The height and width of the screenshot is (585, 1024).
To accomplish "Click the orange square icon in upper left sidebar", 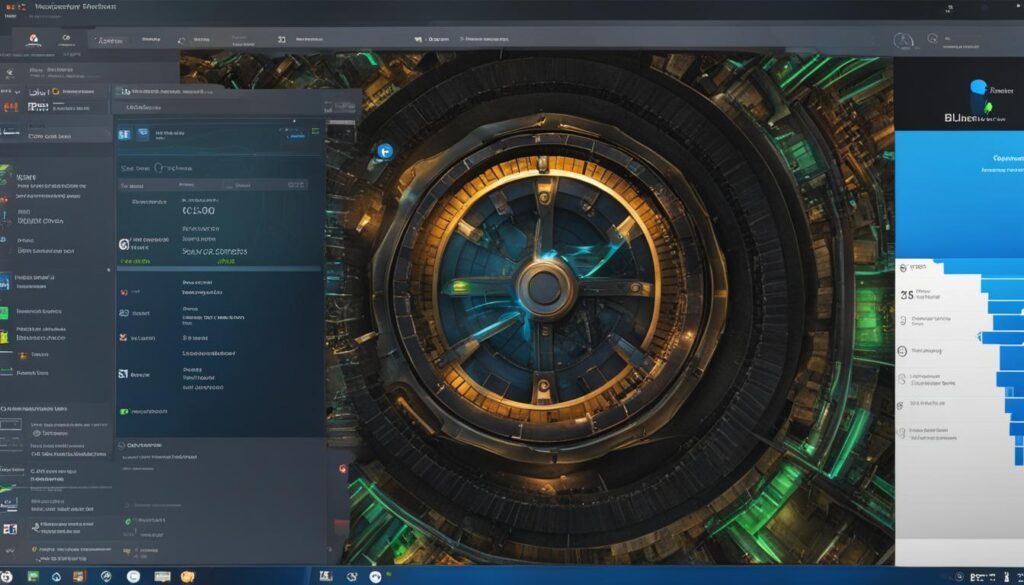I will click(55, 92).
